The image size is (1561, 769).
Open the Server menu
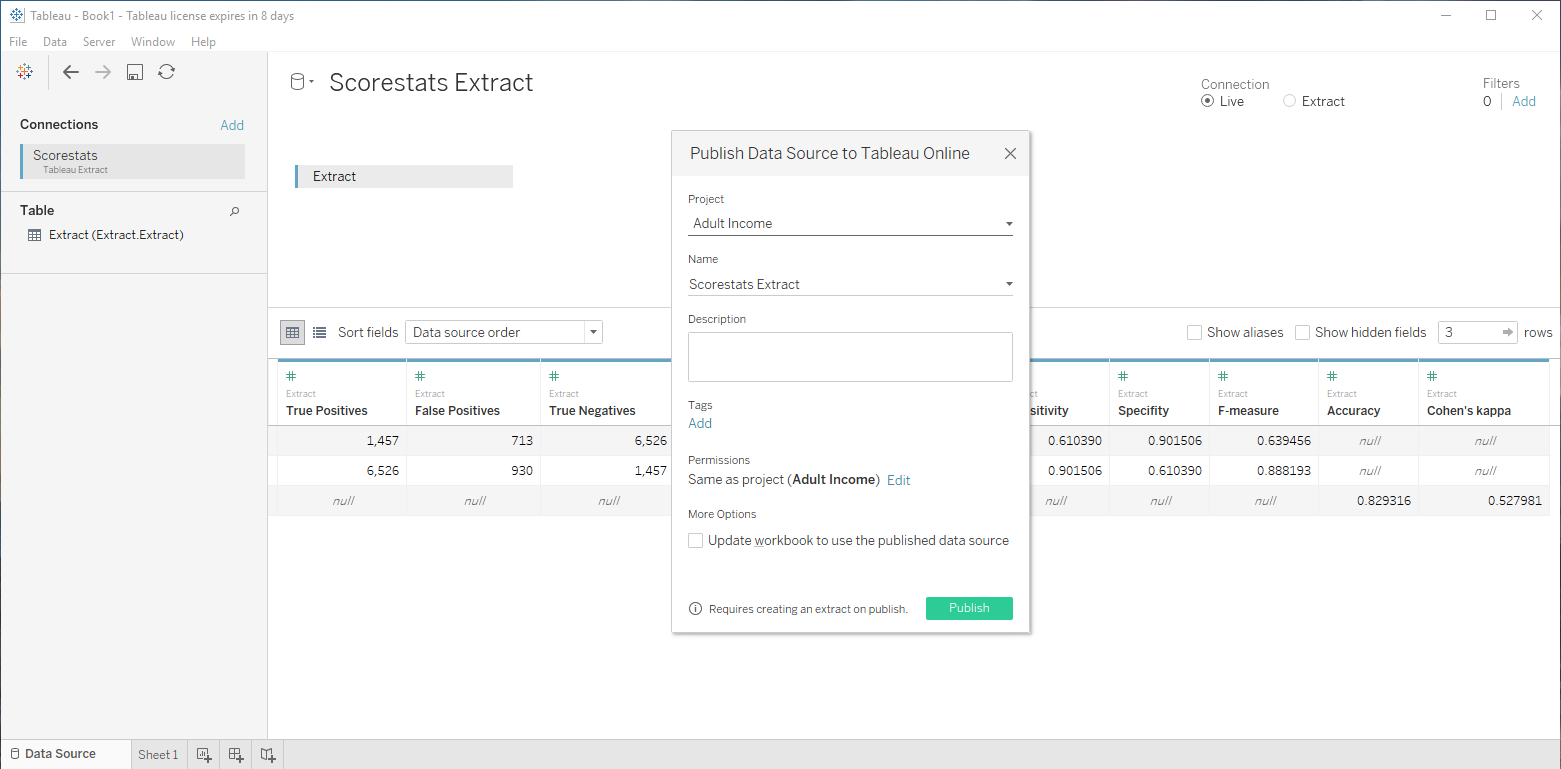(x=99, y=42)
